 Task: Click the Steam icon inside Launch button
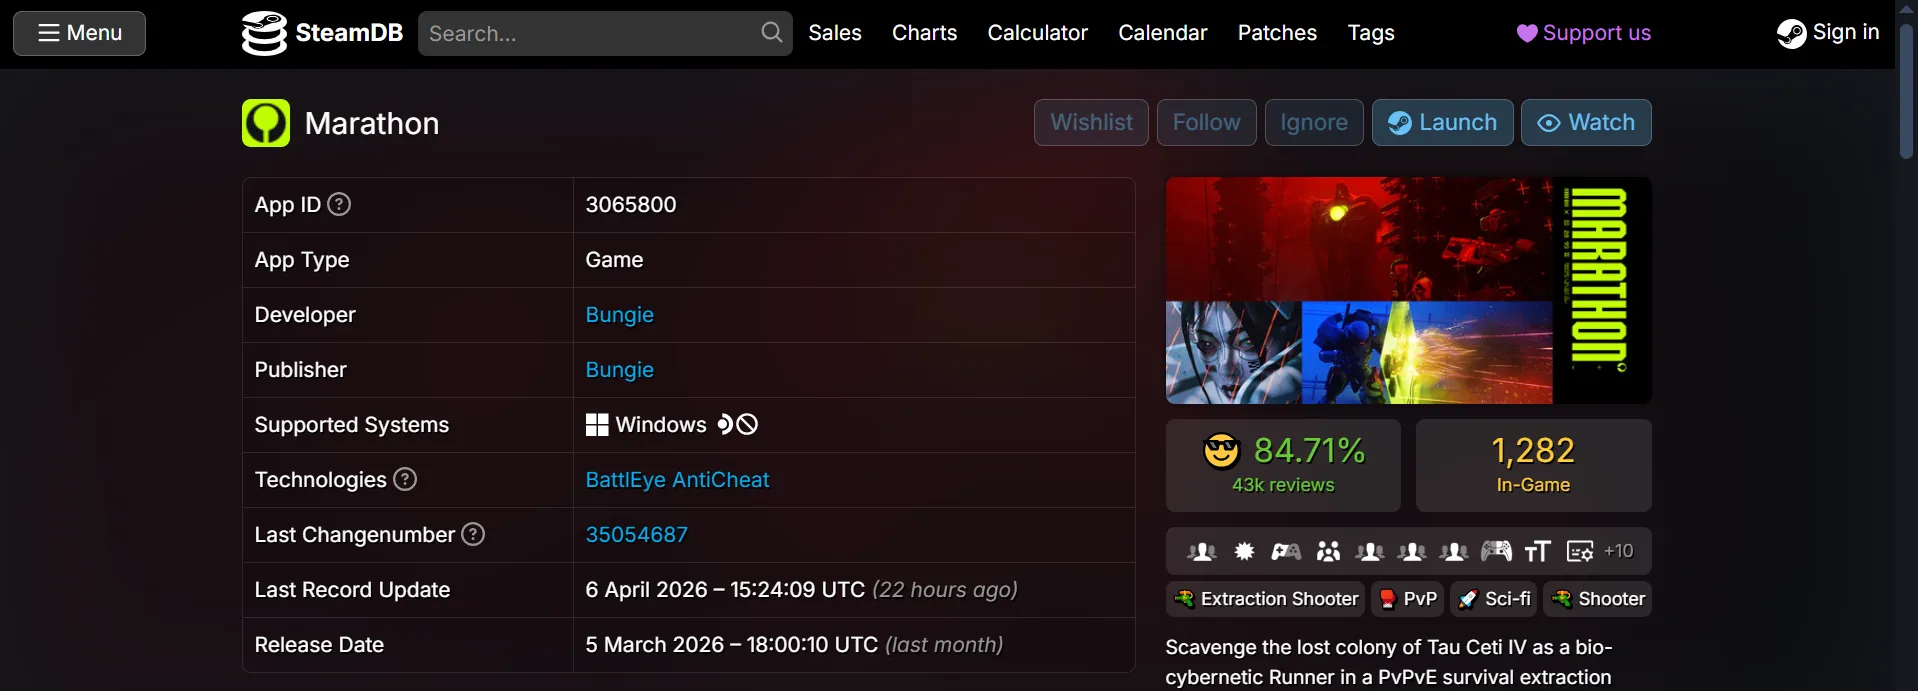click(x=1400, y=123)
